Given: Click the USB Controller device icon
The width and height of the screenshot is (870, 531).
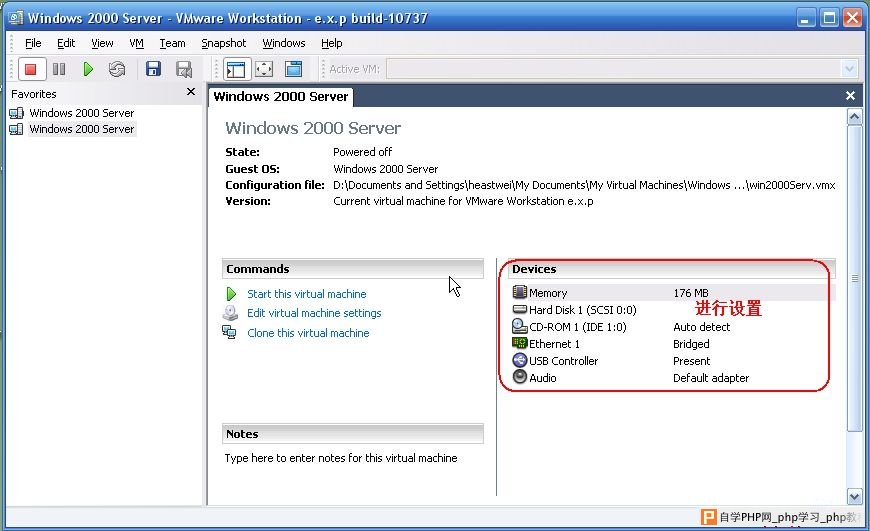Looking at the screenshot, I should tap(519, 360).
